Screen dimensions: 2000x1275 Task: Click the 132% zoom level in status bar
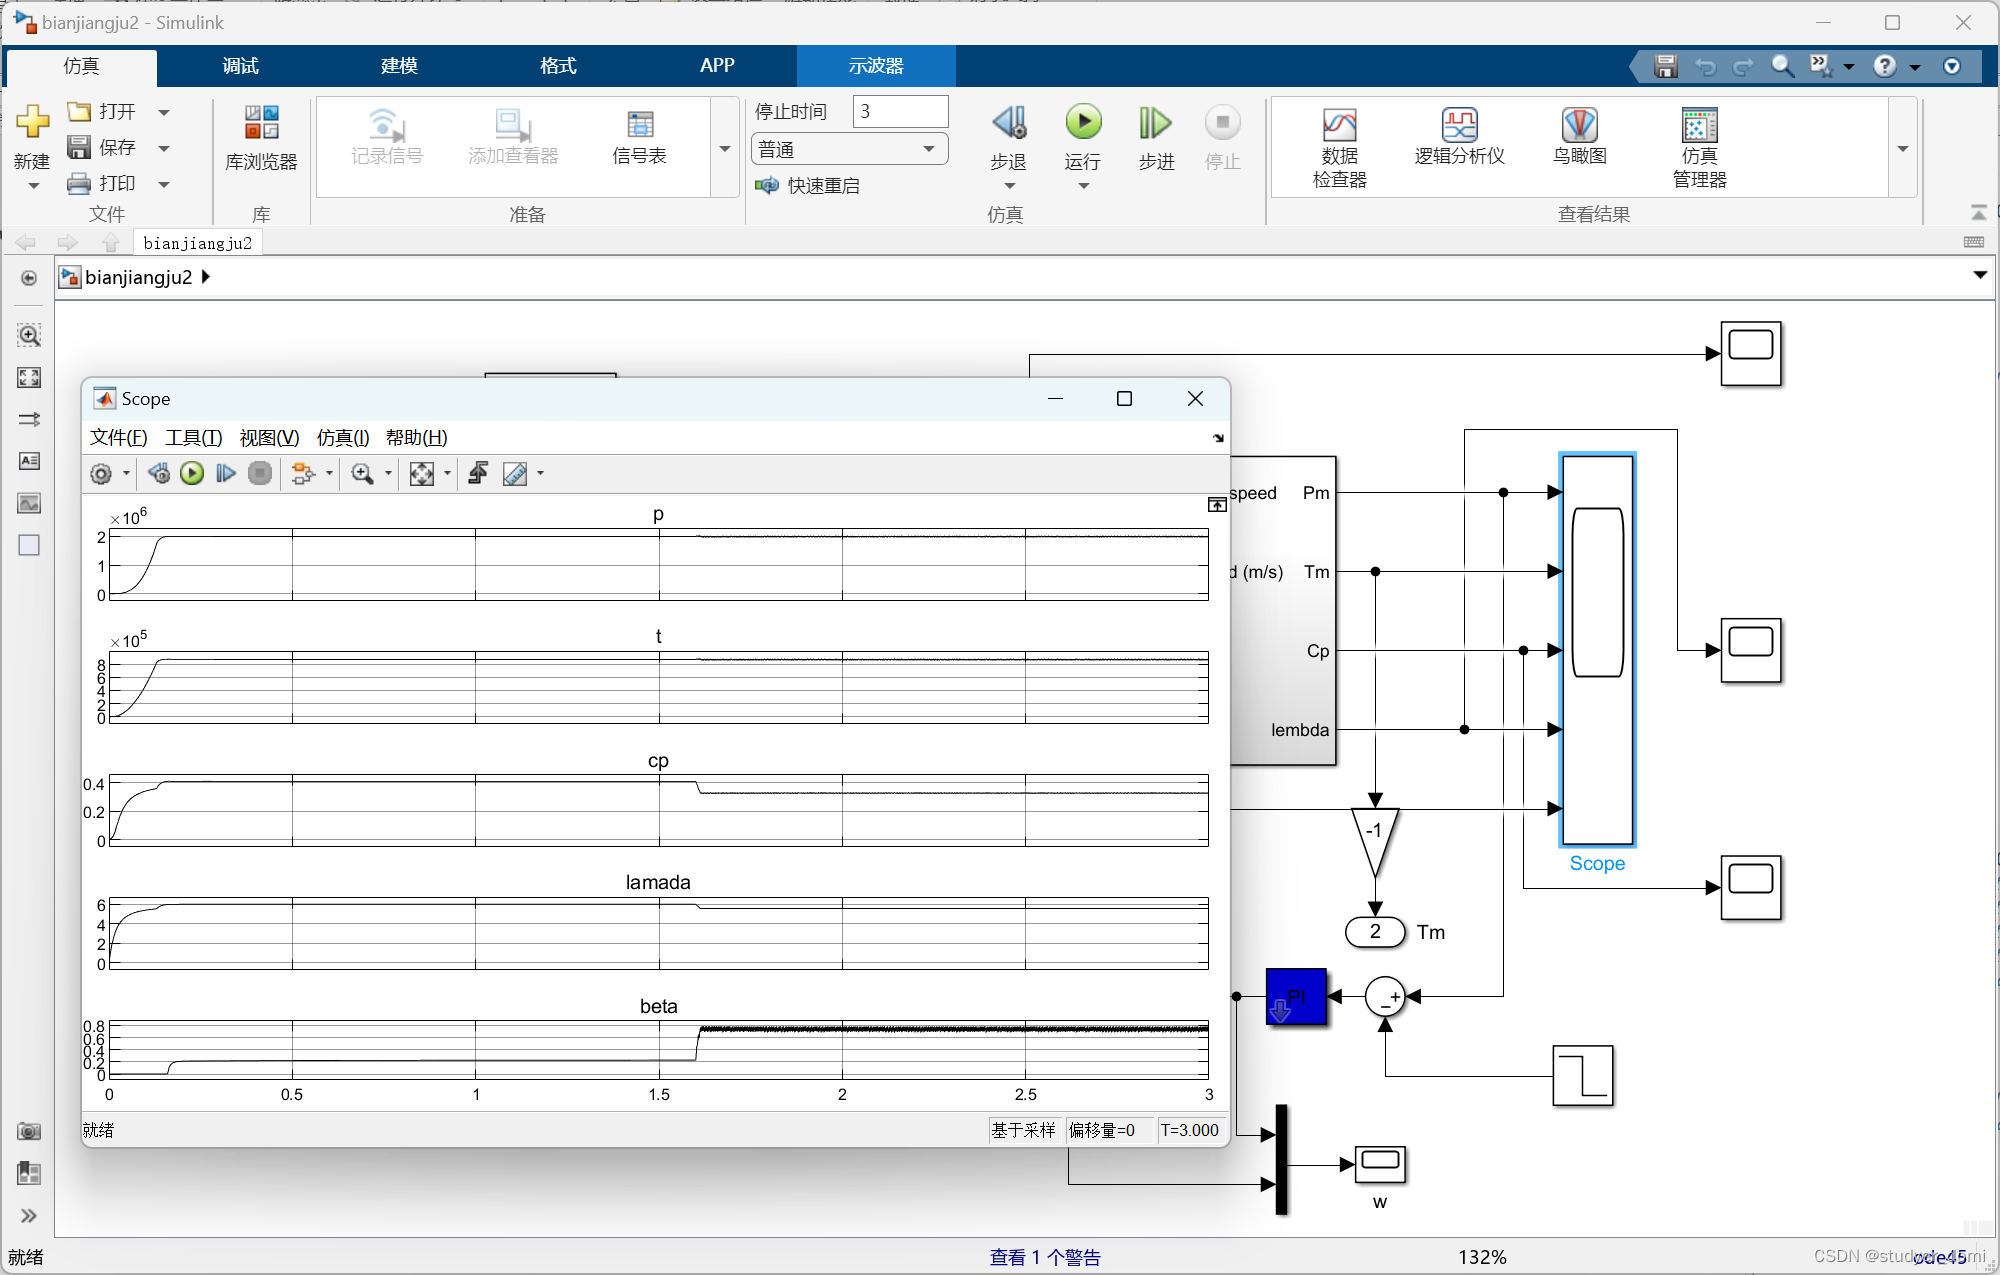pos(1482,1257)
